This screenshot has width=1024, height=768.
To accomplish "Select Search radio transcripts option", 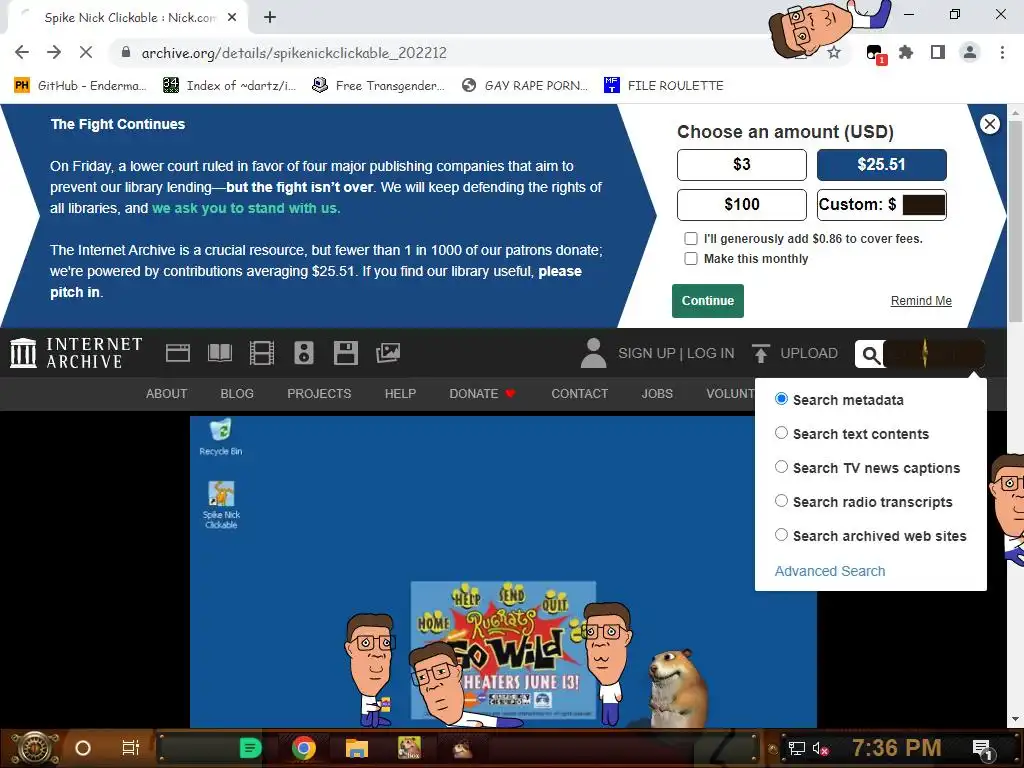I will coord(781,501).
